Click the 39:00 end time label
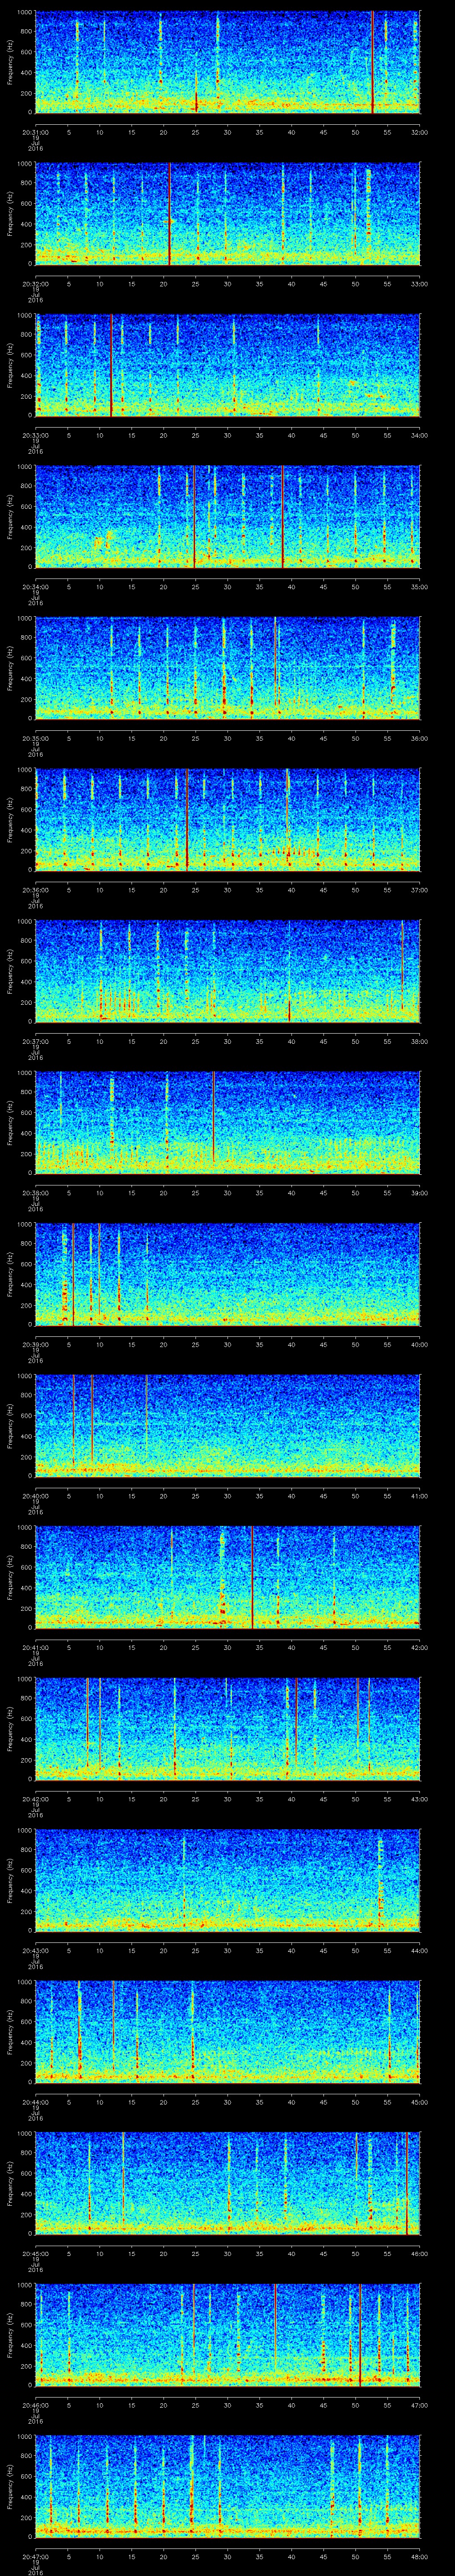Image resolution: width=455 pixels, height=2576 pixels. coord(420,1192)
